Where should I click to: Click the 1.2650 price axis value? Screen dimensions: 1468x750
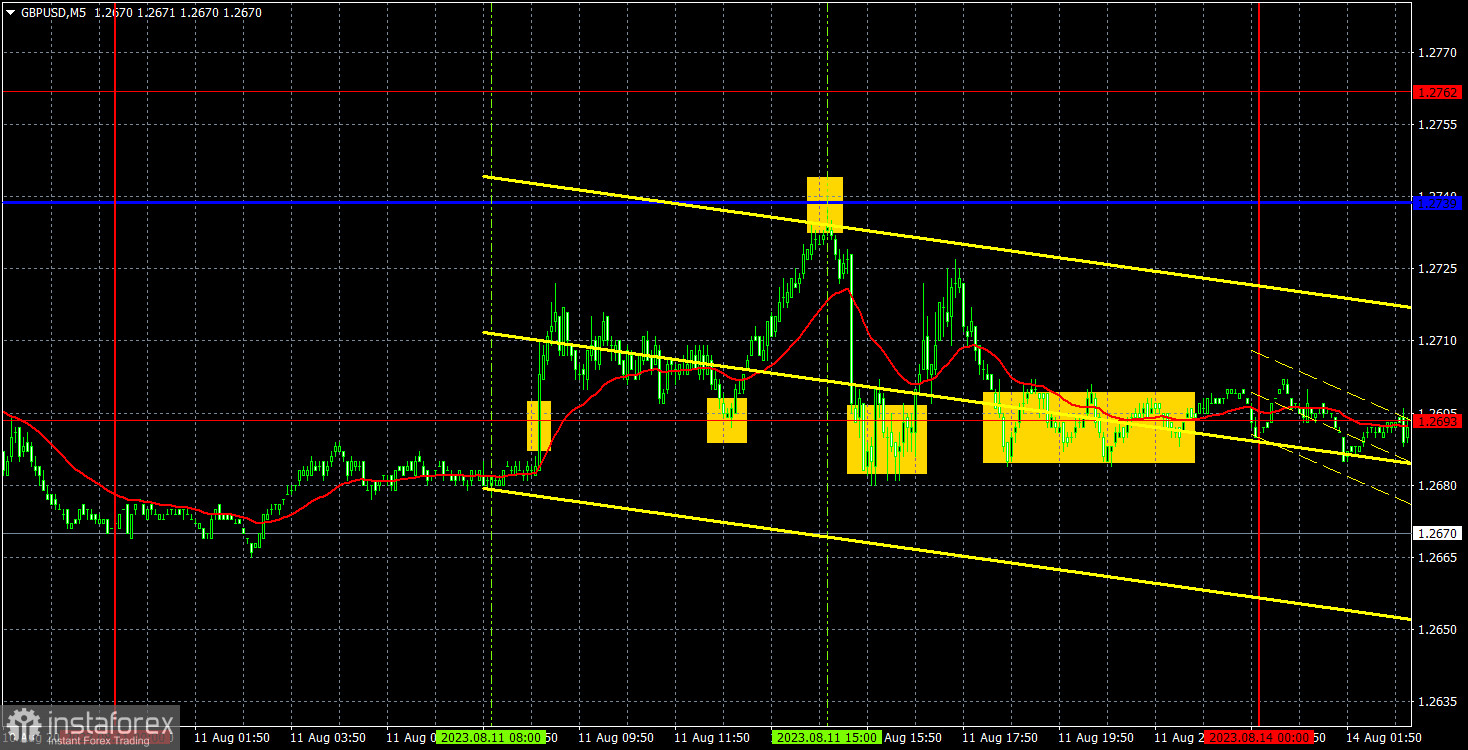tap(1439, 630)
